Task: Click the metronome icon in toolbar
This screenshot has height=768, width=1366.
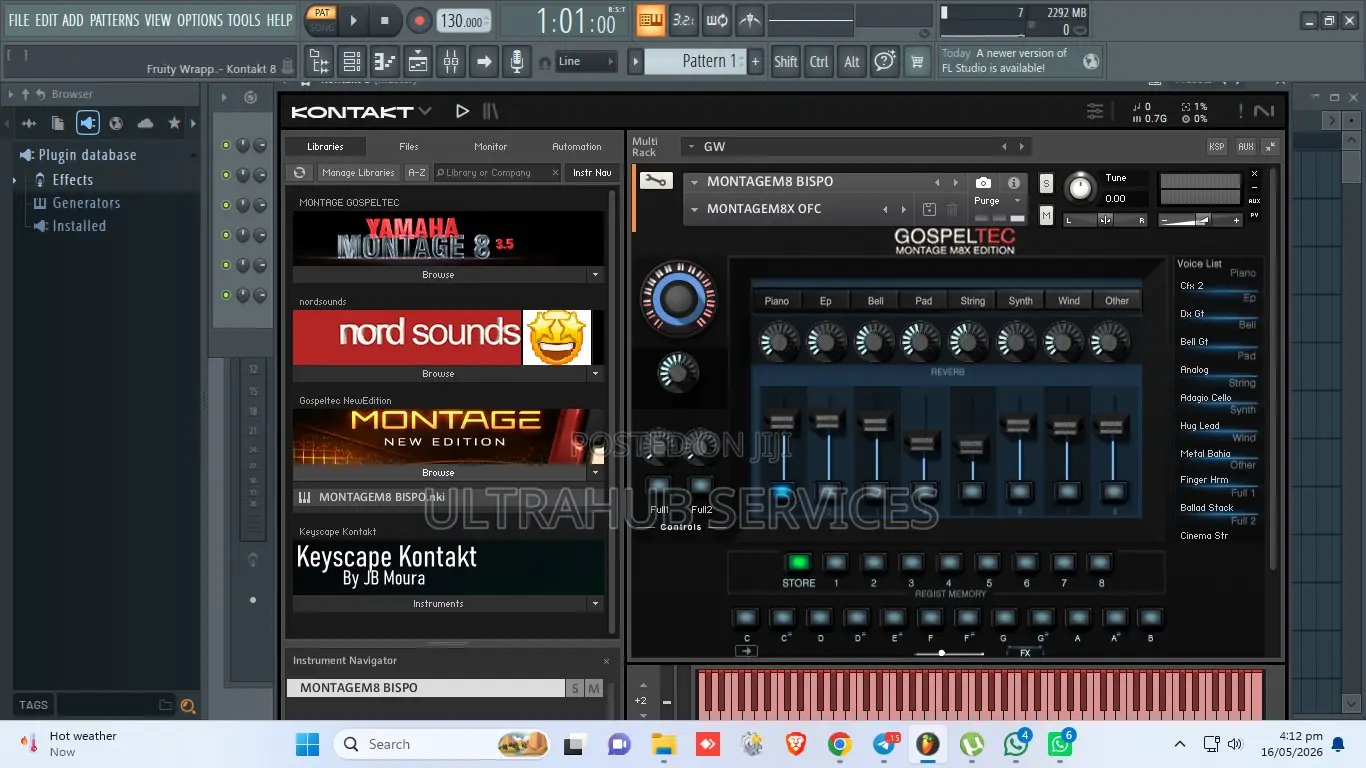Action: click(x=749, y=20)
